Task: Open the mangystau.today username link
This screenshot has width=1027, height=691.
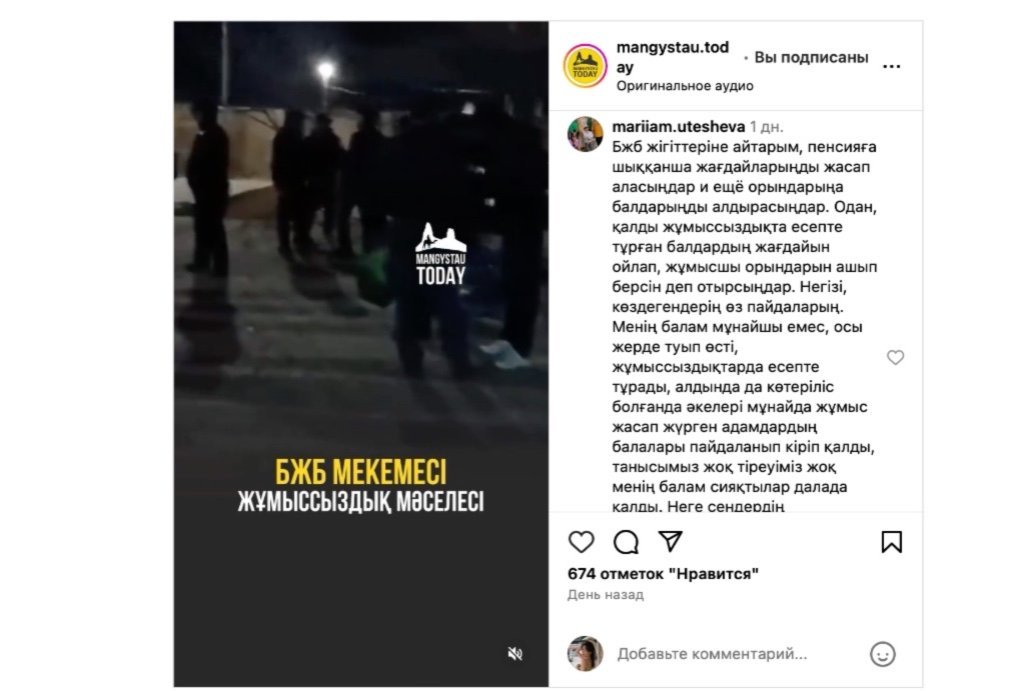Action: click(x=673, y=57)
